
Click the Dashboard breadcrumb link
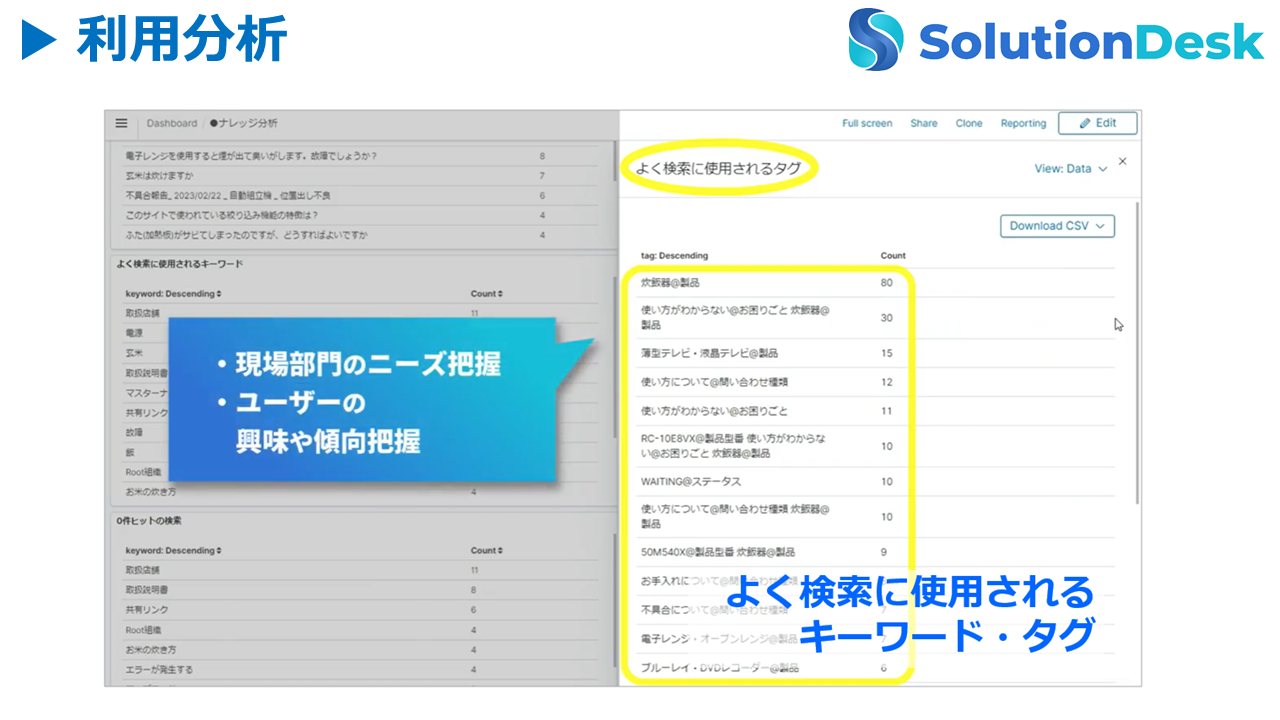(172, 123)
